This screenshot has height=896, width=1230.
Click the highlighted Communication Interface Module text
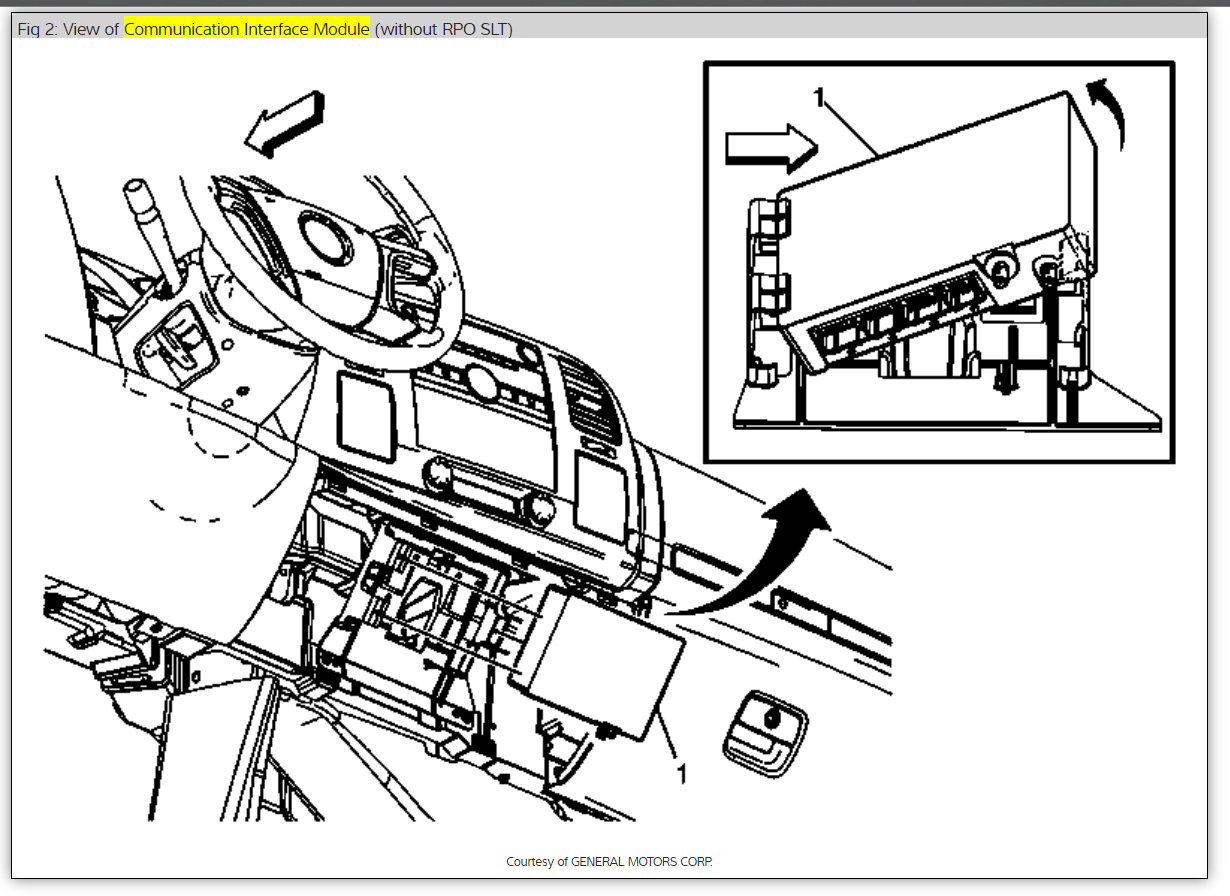[x=247, y=29]
